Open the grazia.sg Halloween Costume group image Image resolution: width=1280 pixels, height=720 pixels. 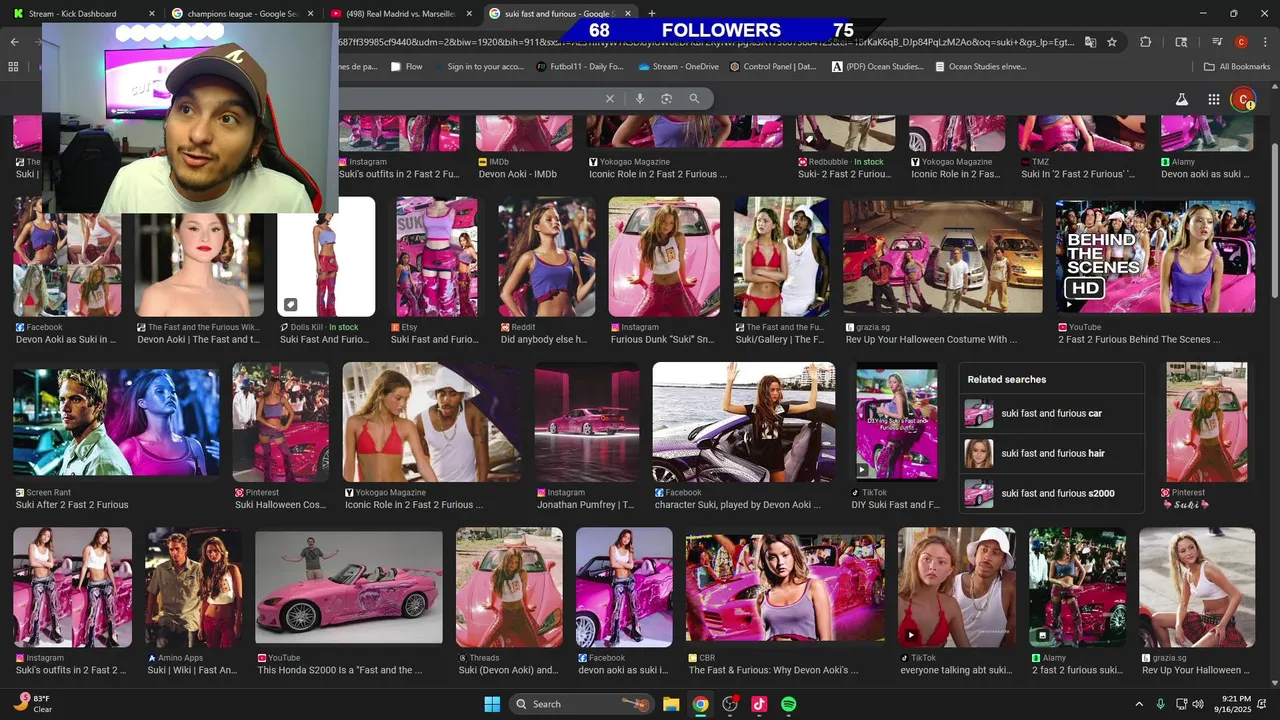[x=943, y=257]
